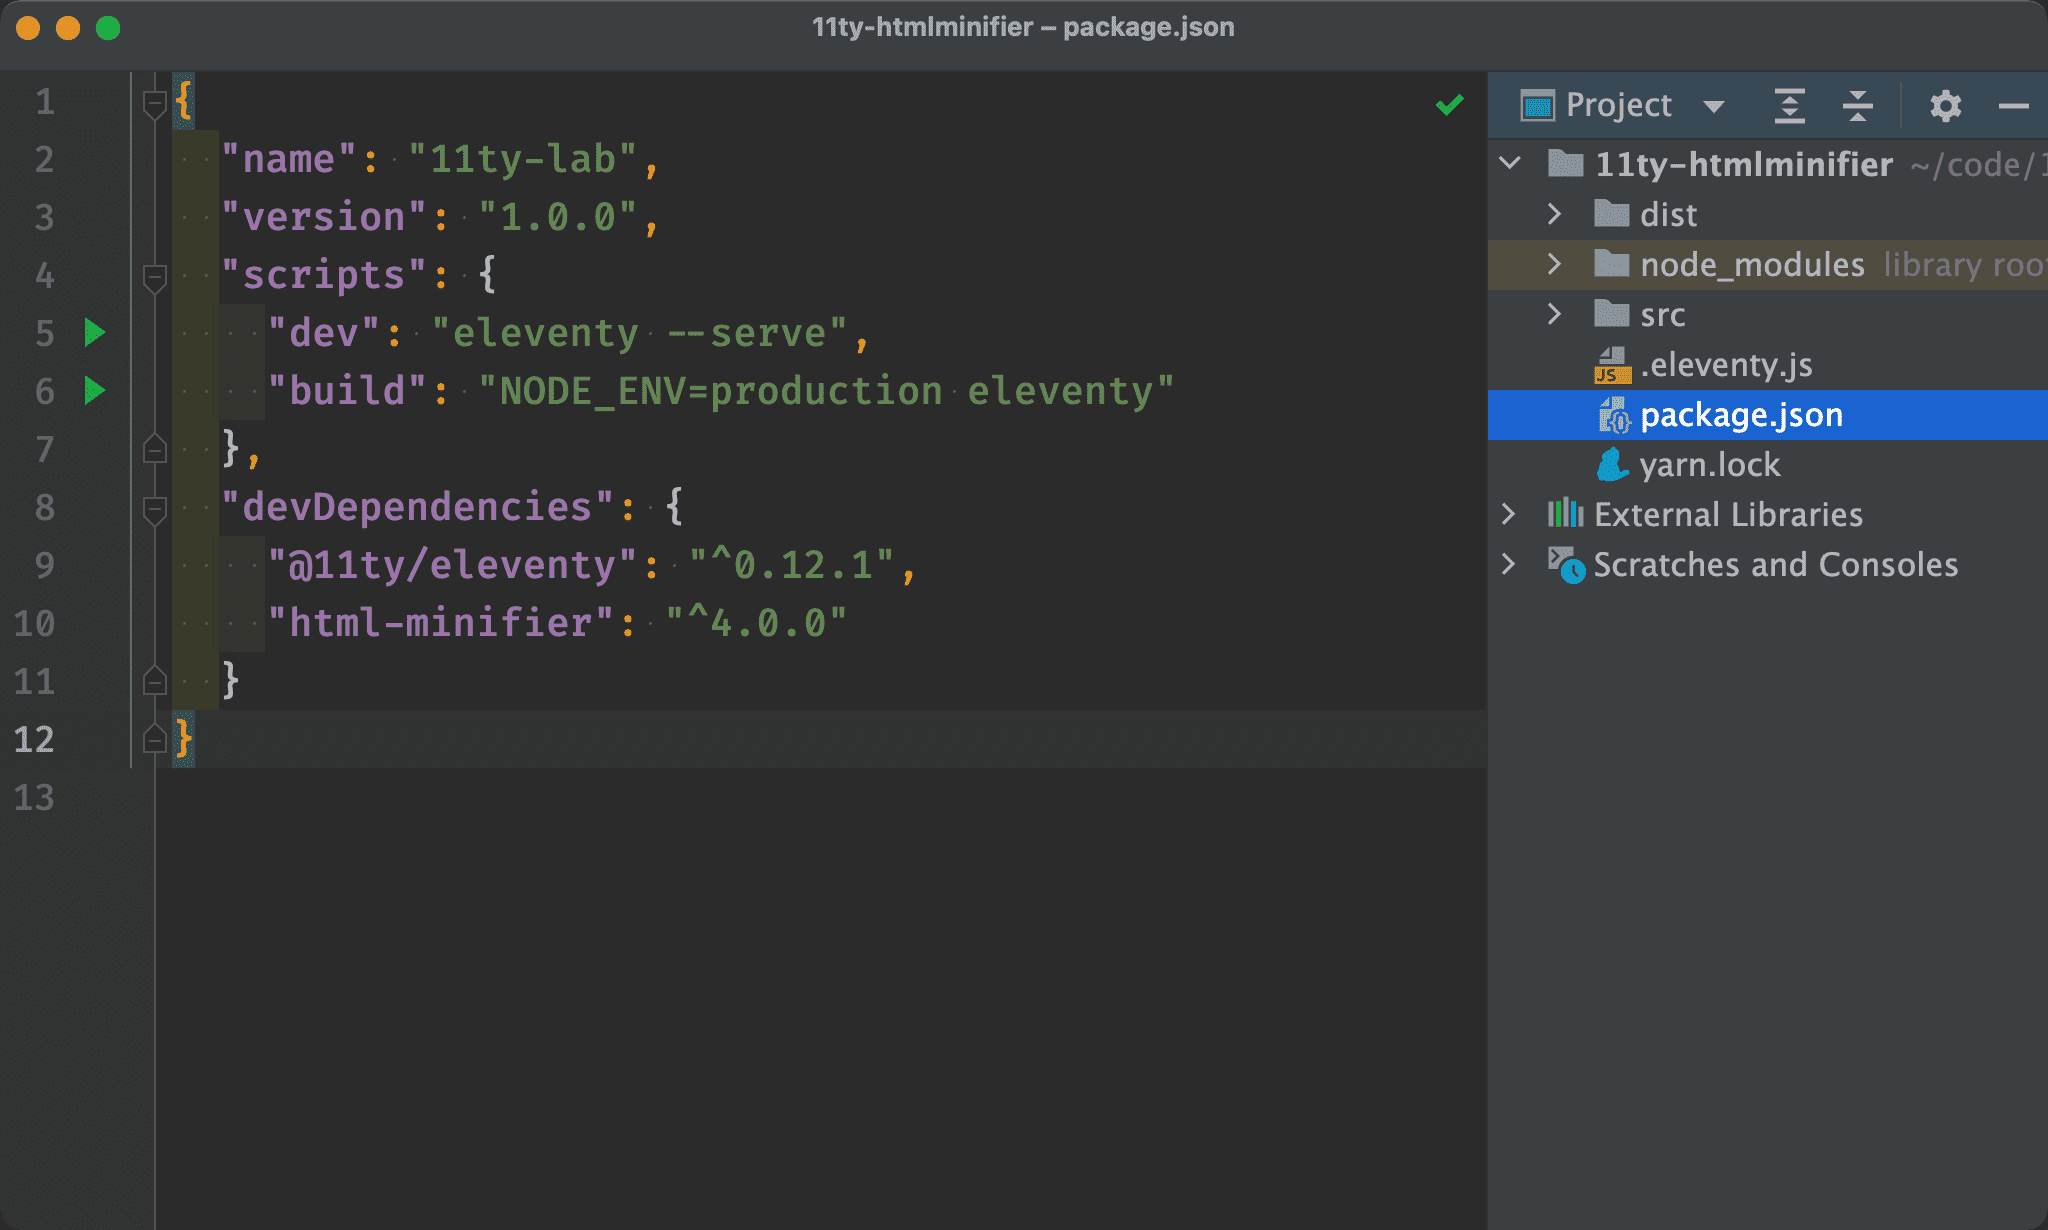This screenshot has width=2048, height=1230.
Task: Open .eleventy.js in the tree
Action: [x=1726, y=365]
